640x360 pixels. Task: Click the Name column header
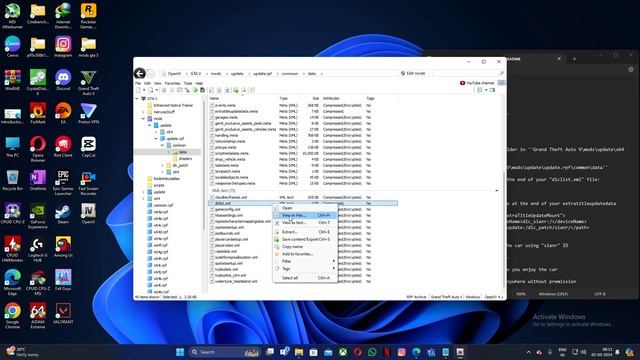[x=243, y=98]
